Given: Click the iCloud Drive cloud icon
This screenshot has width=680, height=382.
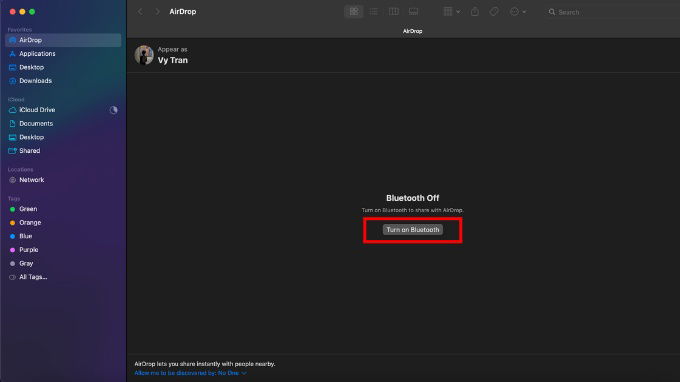Looking at the screenshot, I should click(13, 110).
